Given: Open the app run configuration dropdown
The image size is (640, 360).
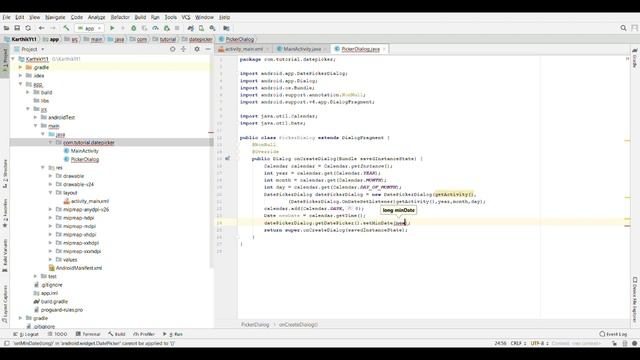Looking at the screenshot, I should (x=89, y=28).
